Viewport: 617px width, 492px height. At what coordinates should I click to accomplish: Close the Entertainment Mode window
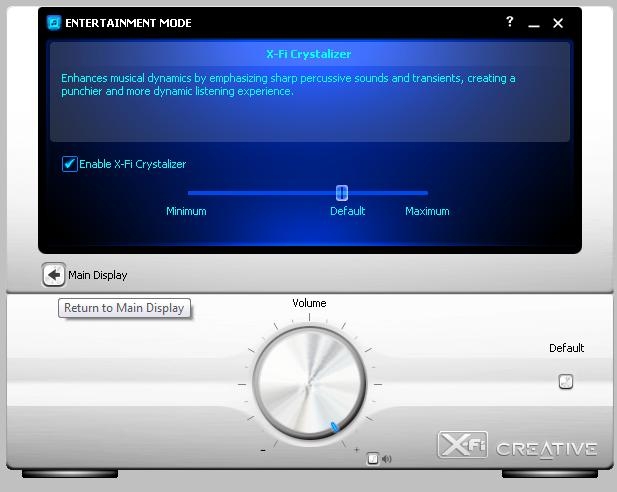pyautogui.click(x=558, y=23)
